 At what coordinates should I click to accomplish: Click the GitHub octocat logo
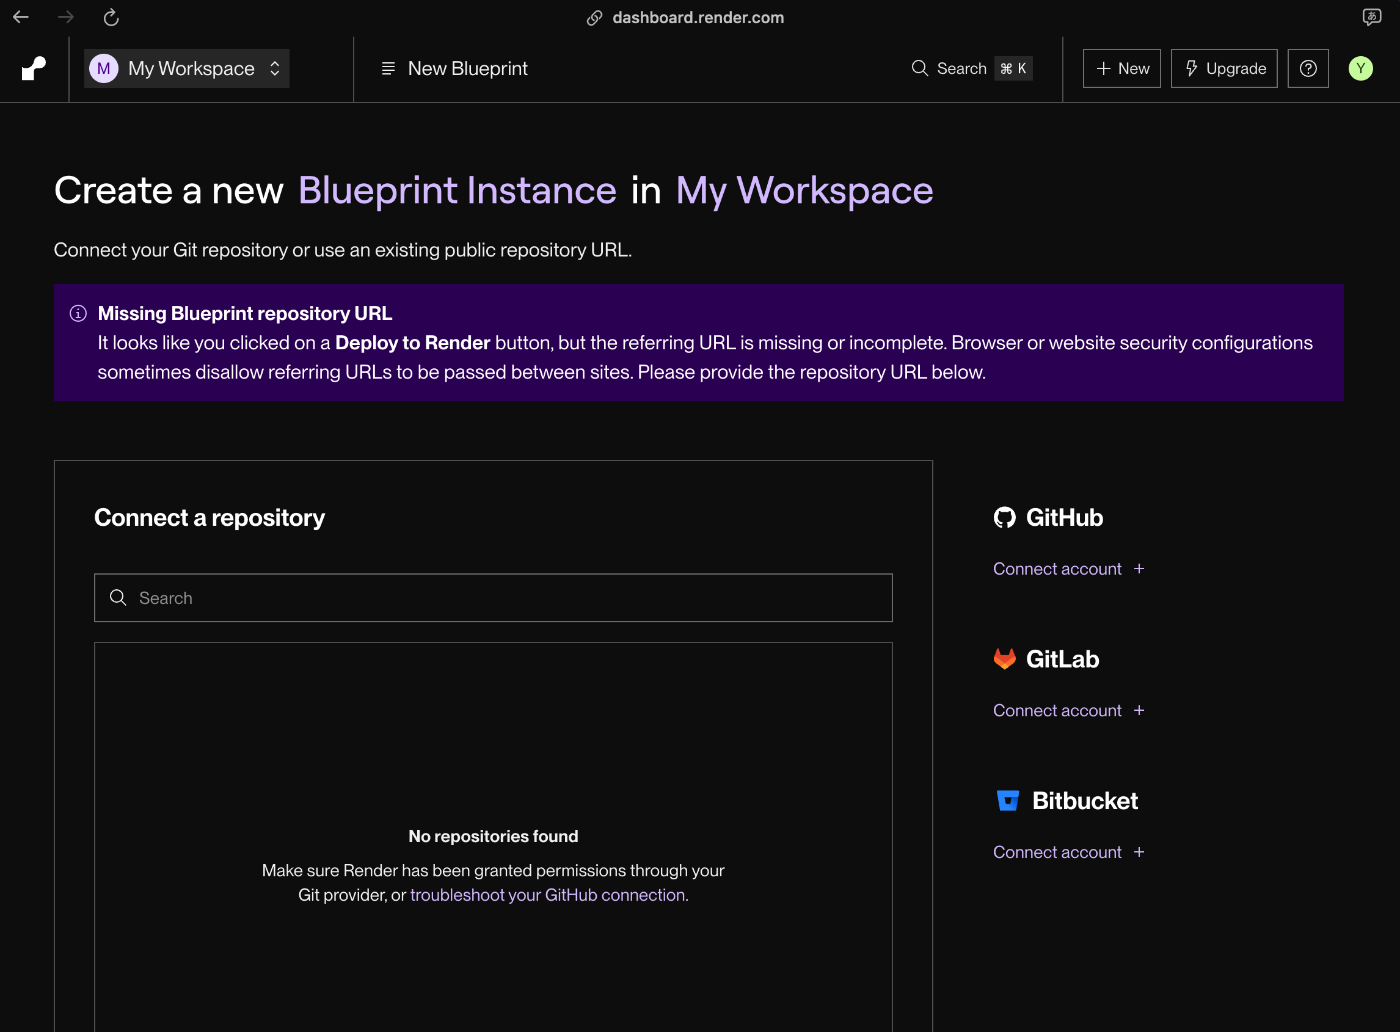click(1005, 517)
